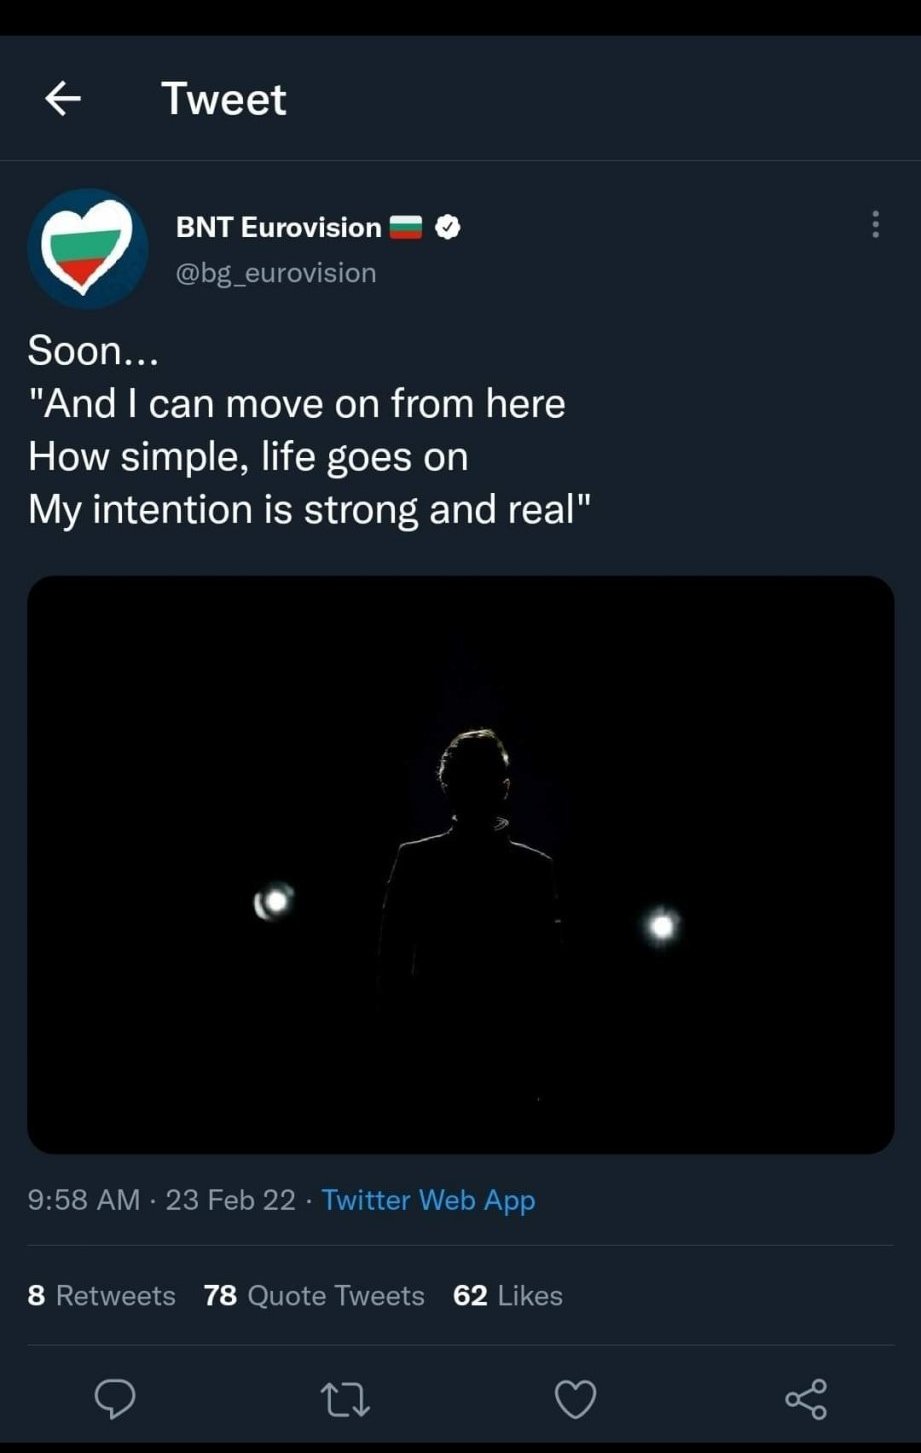
Task: View the 8 Retweets list
Action: click(x=101, y=1295)
